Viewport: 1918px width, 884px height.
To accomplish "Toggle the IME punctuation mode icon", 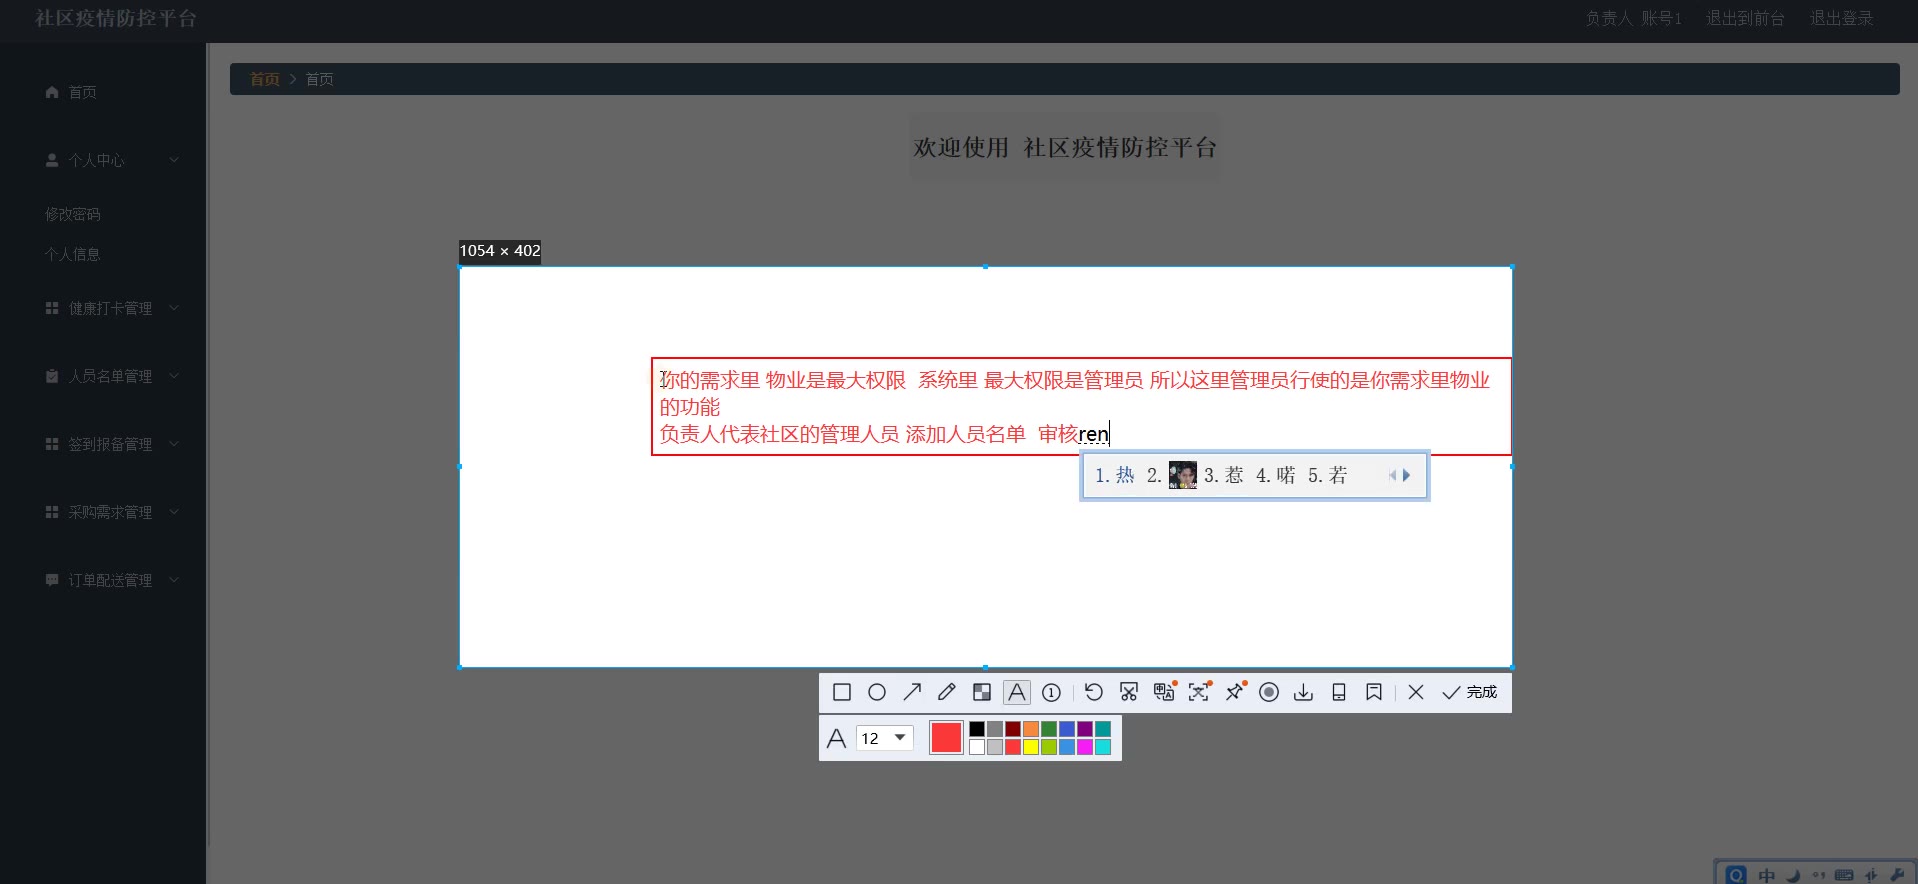I will click(x=1818, y=875).
